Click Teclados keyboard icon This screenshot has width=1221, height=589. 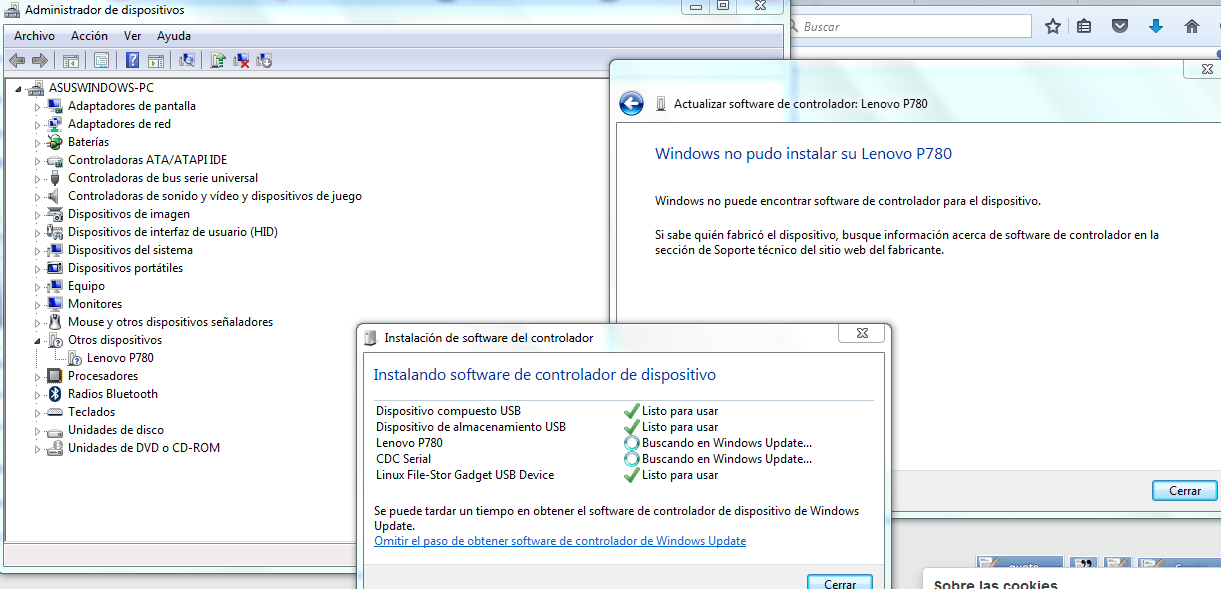[56, 412]
